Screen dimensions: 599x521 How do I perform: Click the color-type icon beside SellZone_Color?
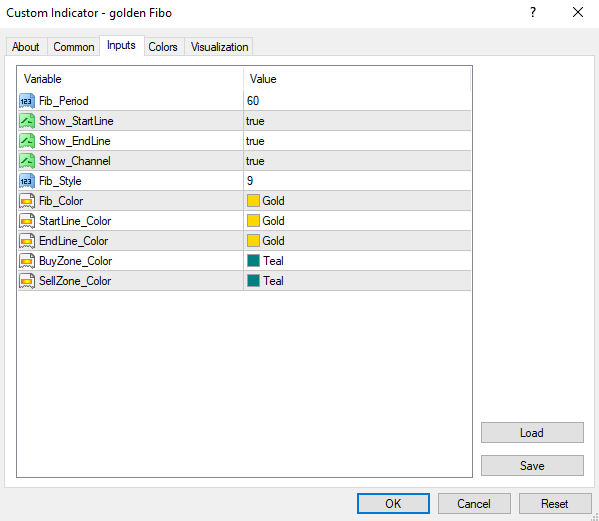click(x=27, y=281)
